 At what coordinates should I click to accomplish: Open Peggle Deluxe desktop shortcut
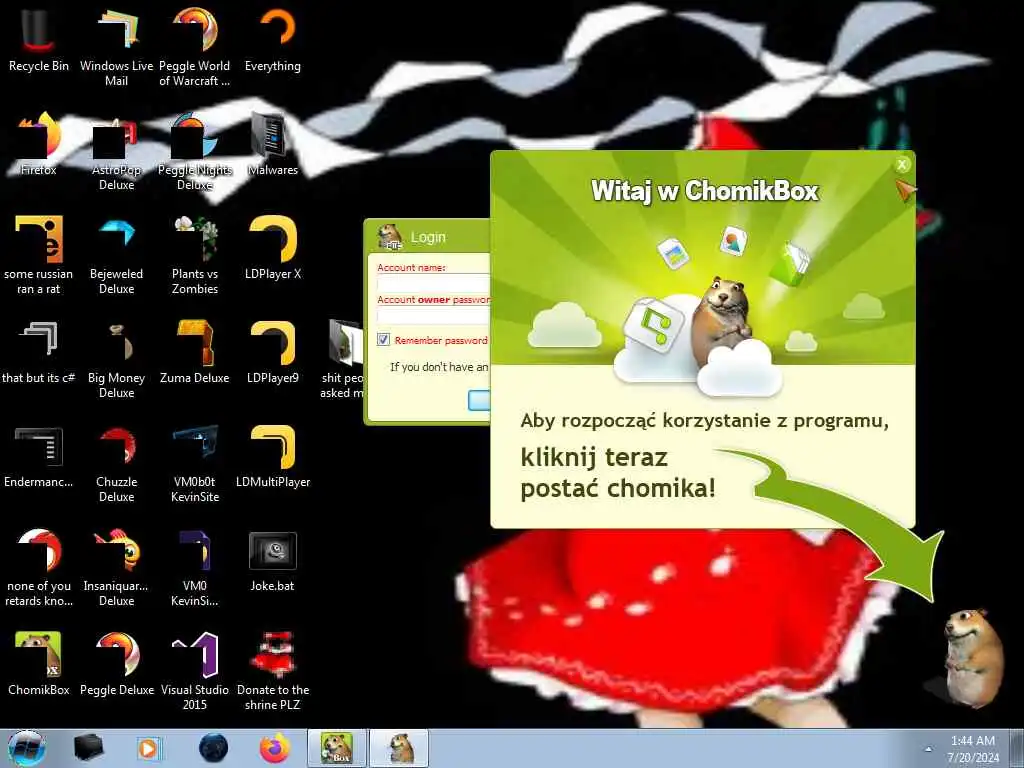116,663
